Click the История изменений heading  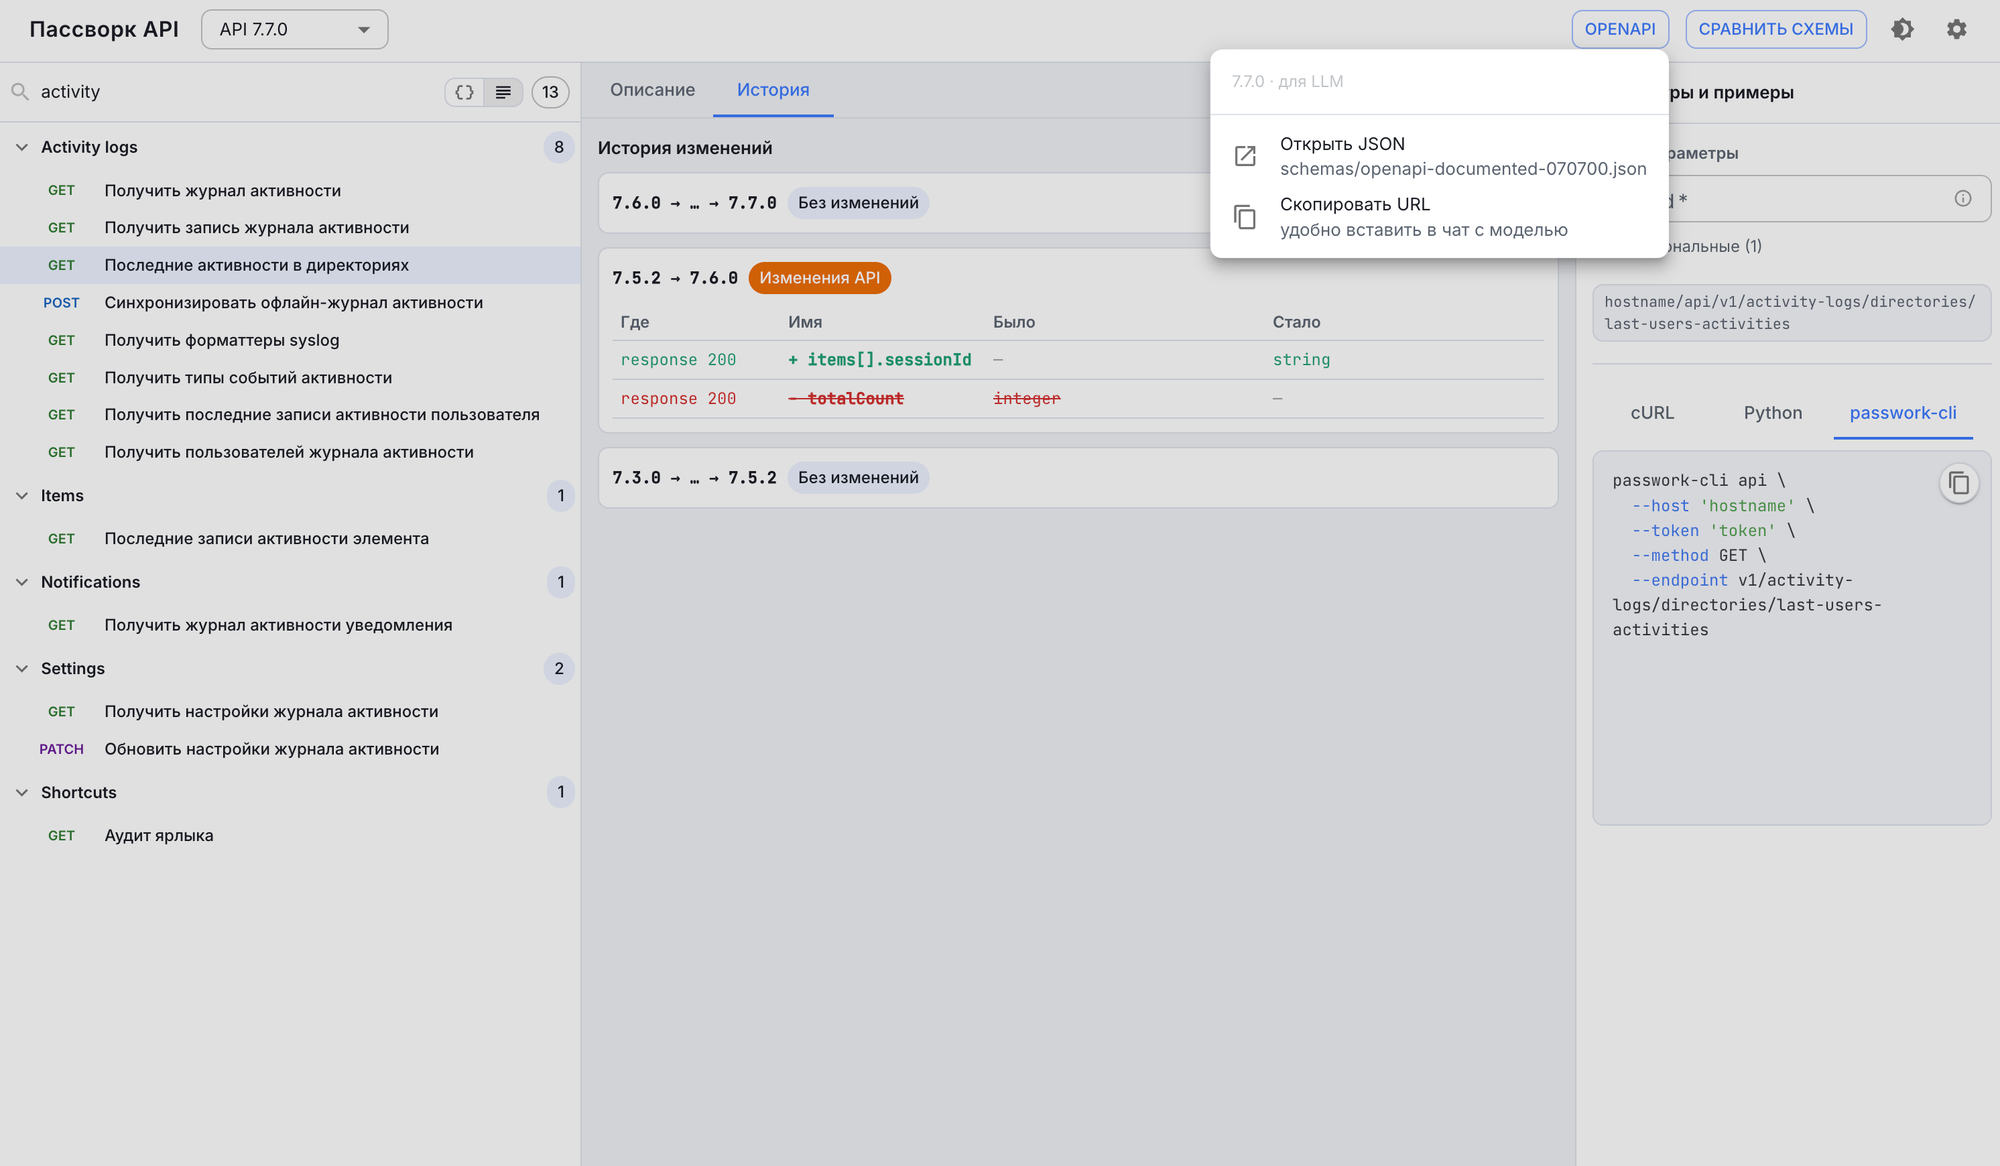pos(685,148)
